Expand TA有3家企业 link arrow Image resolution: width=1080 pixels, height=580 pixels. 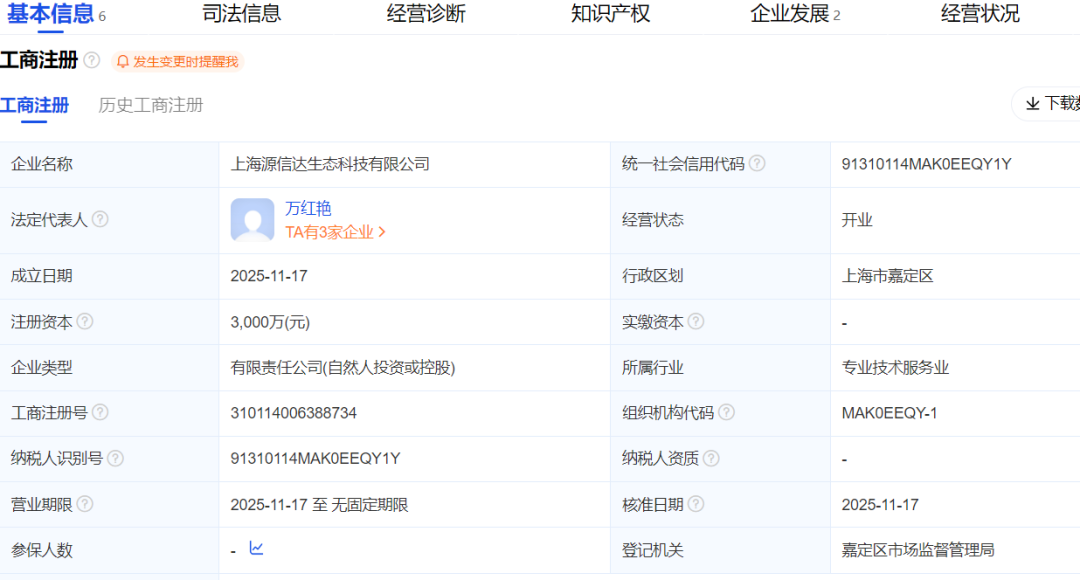point(382,232)
